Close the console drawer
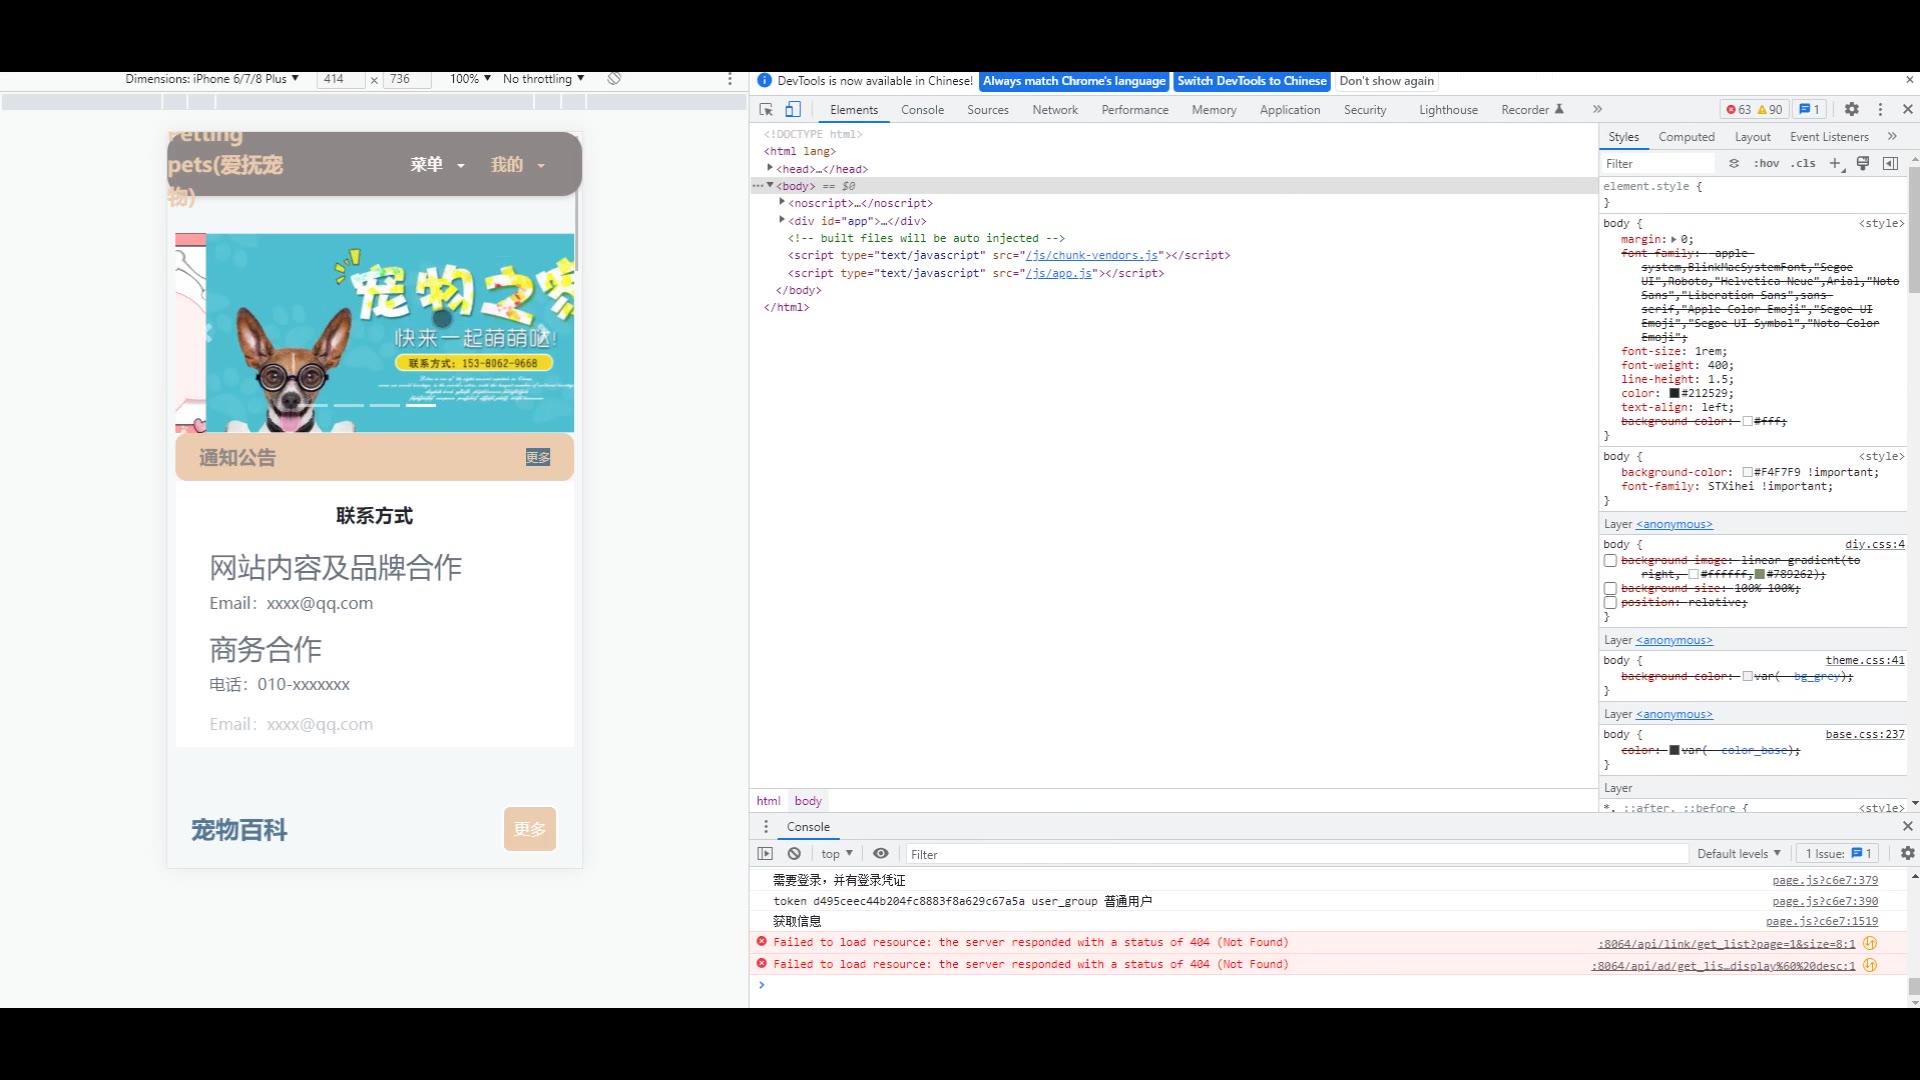The height and width of the screenshot is (1080, 1920). pyautogui.click(x=1907, y=826)
